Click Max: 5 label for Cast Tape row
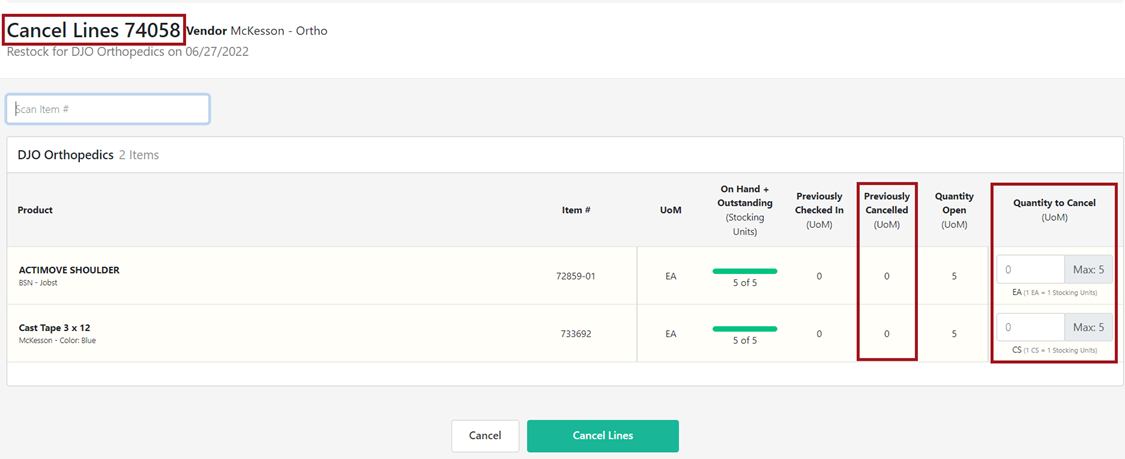Image resolution: width=1125 pixels, height=459 pixels. click(1088, 327)
